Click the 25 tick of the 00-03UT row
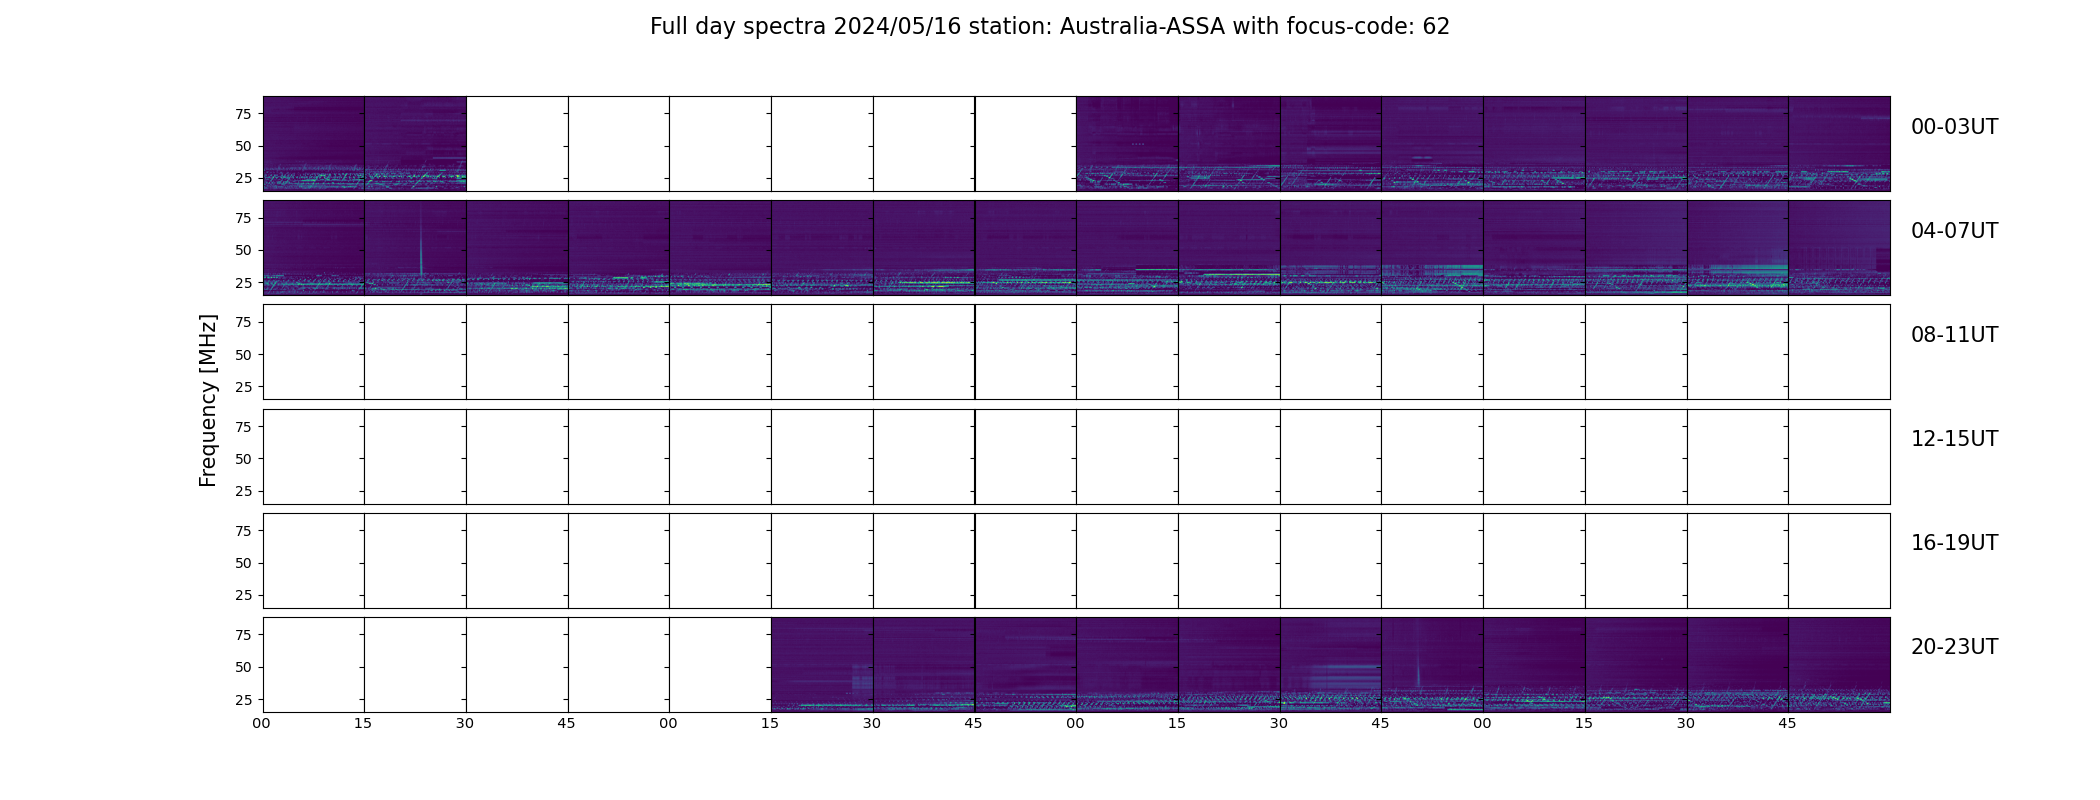This screenshot has height=800, width=2100. (x=243, y=178)
